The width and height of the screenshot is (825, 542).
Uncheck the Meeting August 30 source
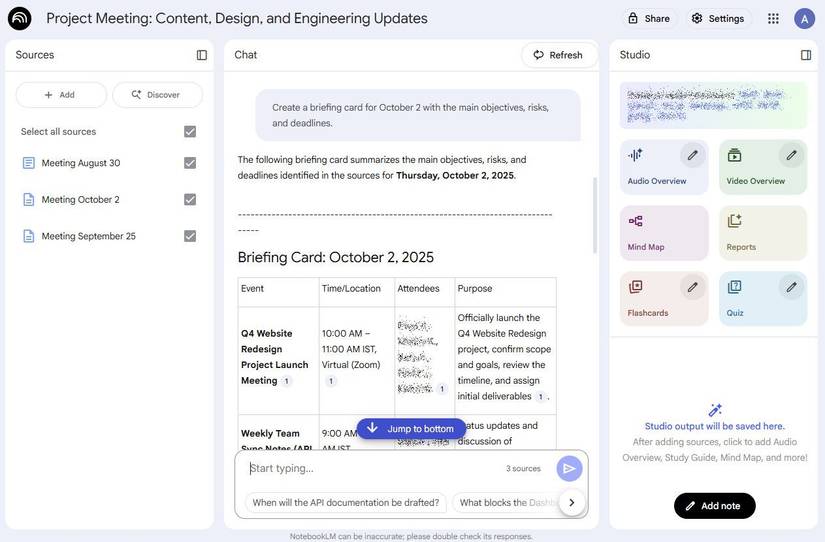(190, 163)
